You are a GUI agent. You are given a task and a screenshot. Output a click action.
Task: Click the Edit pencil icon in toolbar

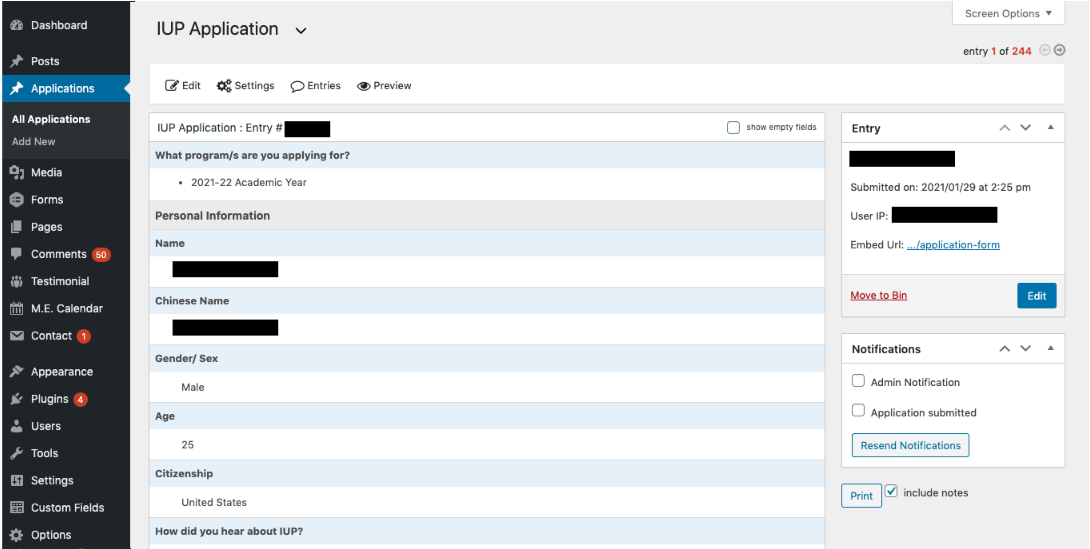[x=171, y=85]
